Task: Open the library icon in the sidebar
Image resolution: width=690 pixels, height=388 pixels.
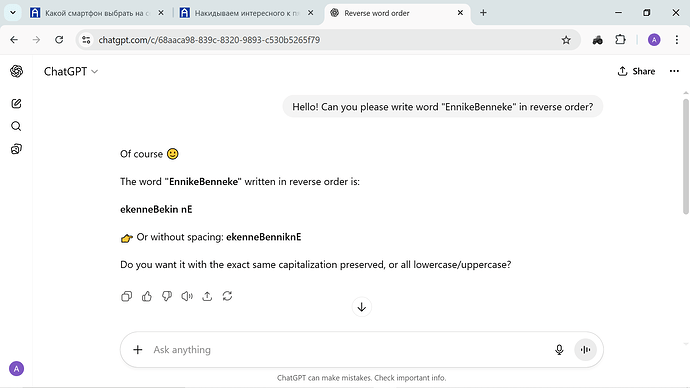Action: click(16, 149)
